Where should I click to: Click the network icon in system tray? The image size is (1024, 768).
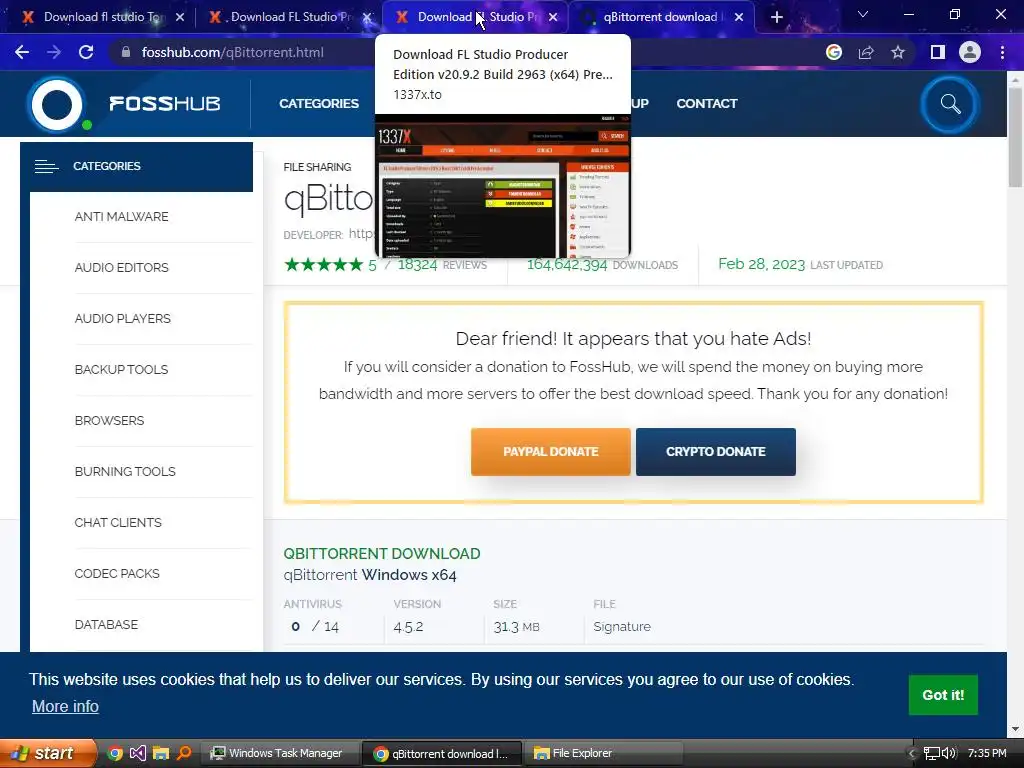tap(932, 753)
